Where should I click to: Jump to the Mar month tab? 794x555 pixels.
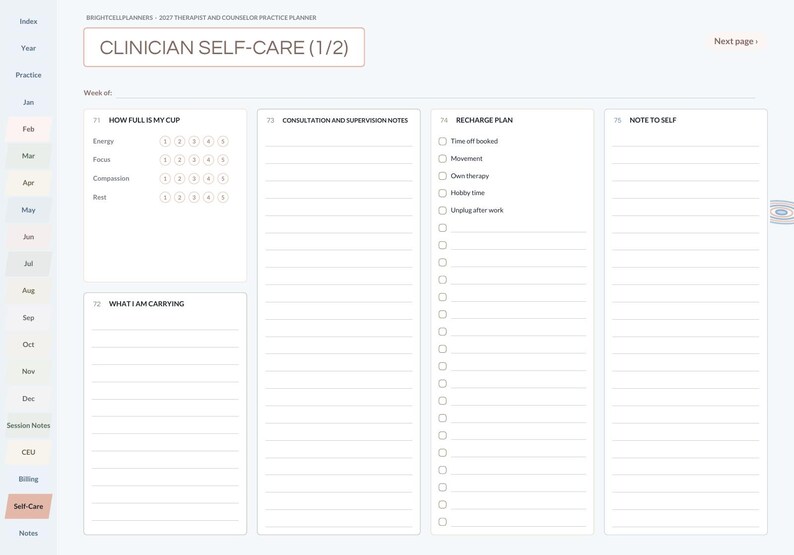(x=28, y=156)
